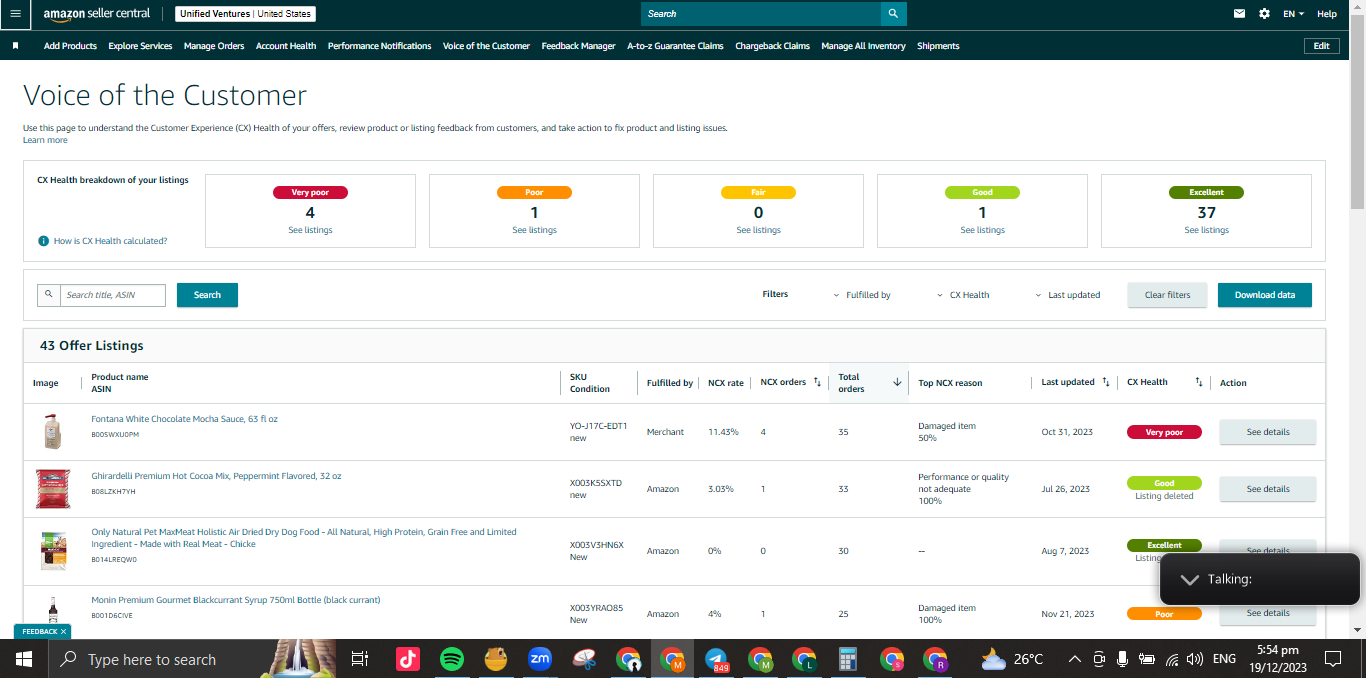
Task: Sort by NCX orders arrows
Action: tap(817, 382)
